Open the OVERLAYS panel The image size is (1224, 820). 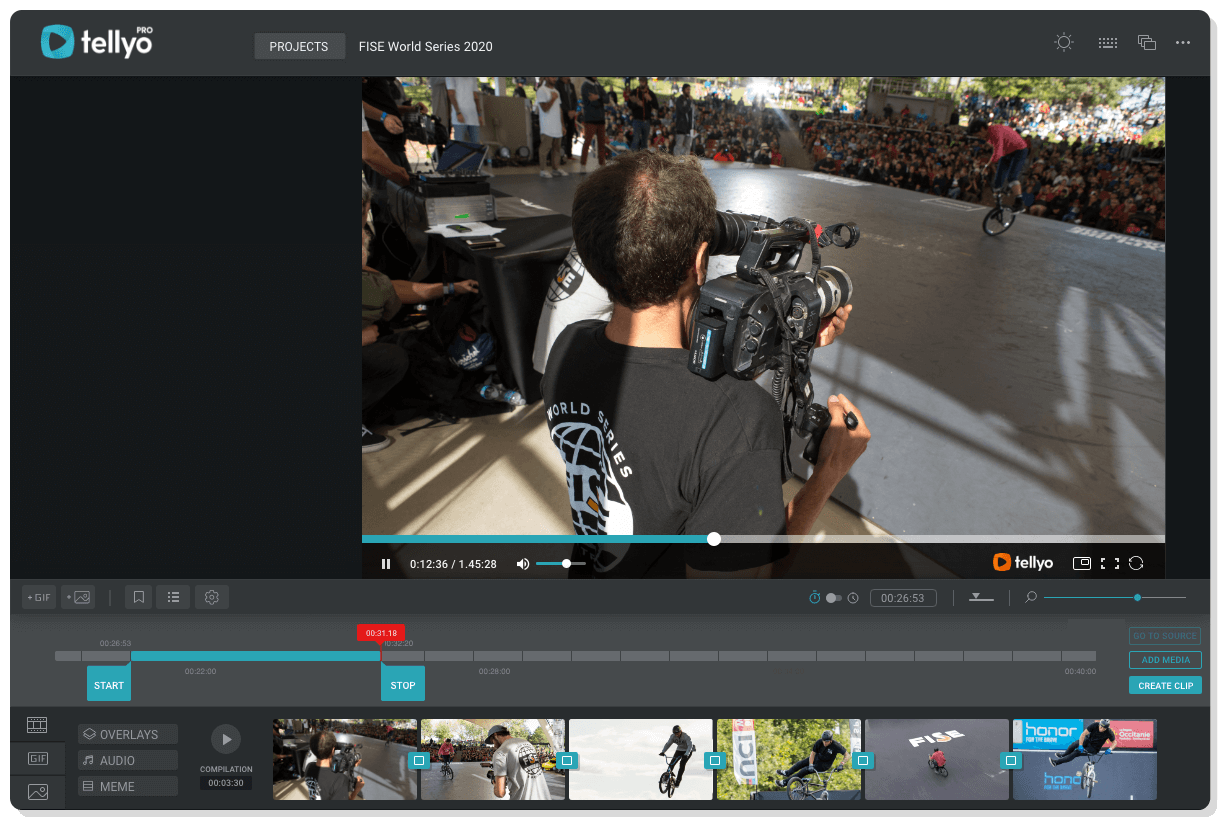tap(128, 734)
